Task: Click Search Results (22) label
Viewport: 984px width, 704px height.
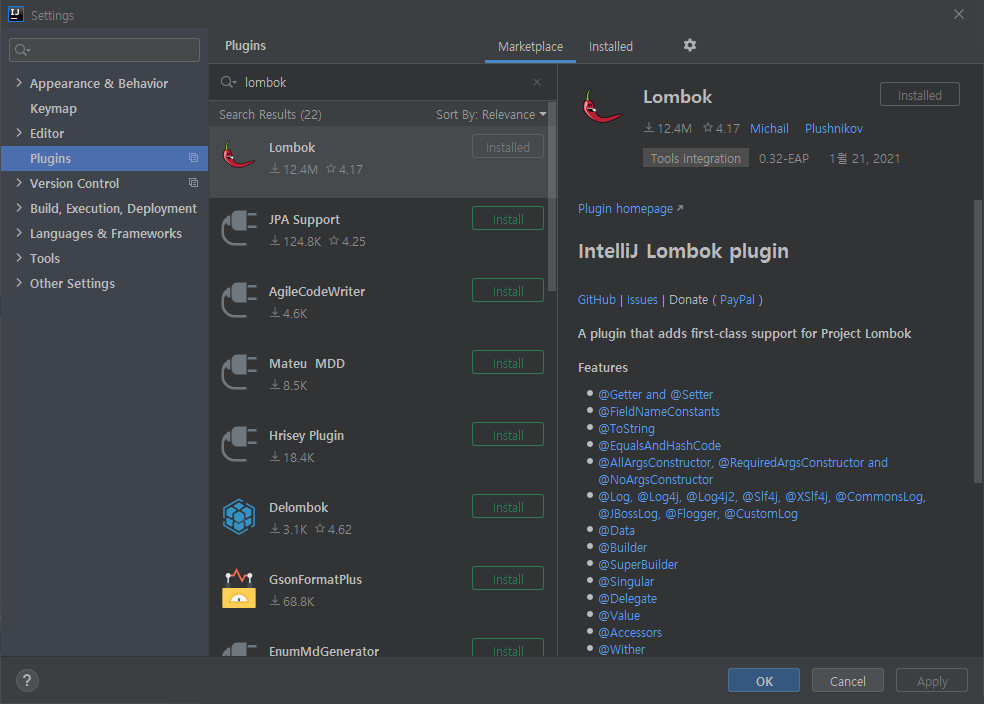Action: pyautogui.click(x=270, y=114)
